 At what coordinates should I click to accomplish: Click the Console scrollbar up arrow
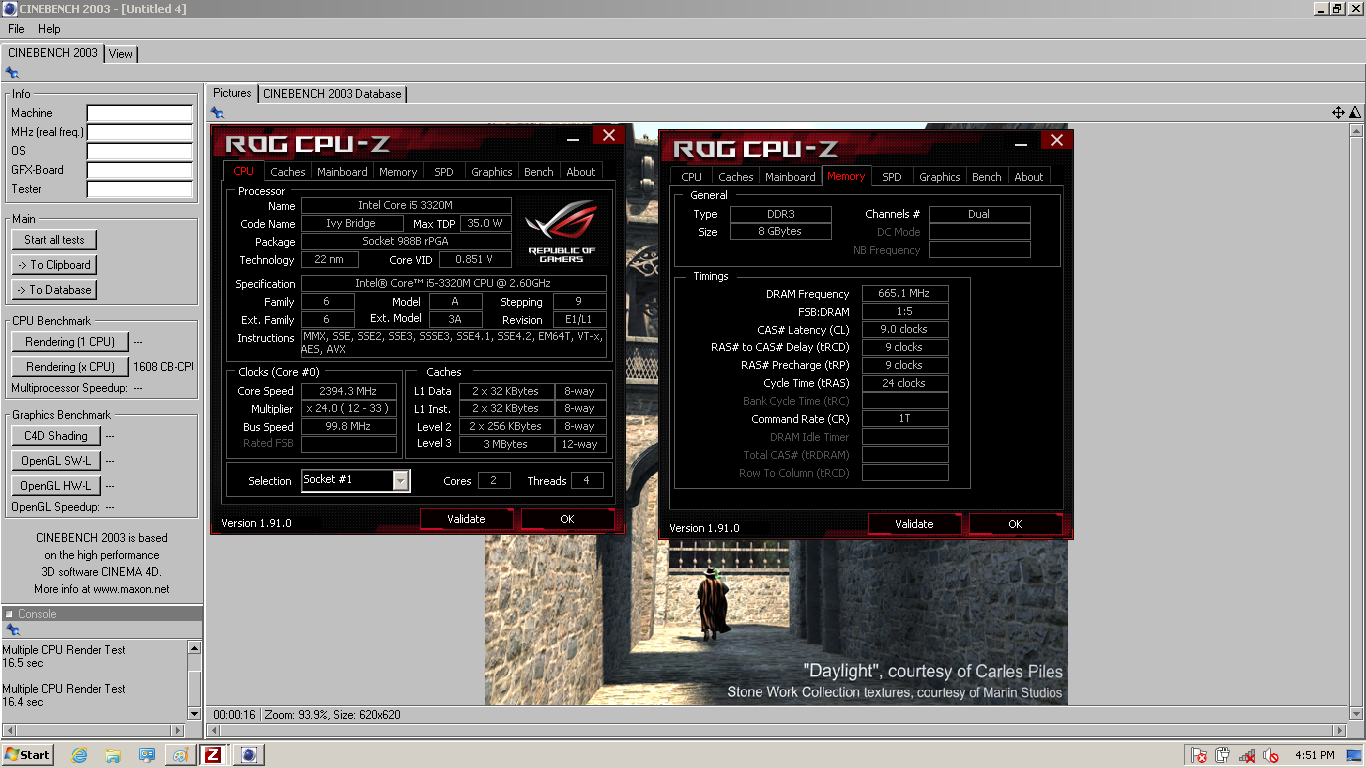click(x=194, y=648)
